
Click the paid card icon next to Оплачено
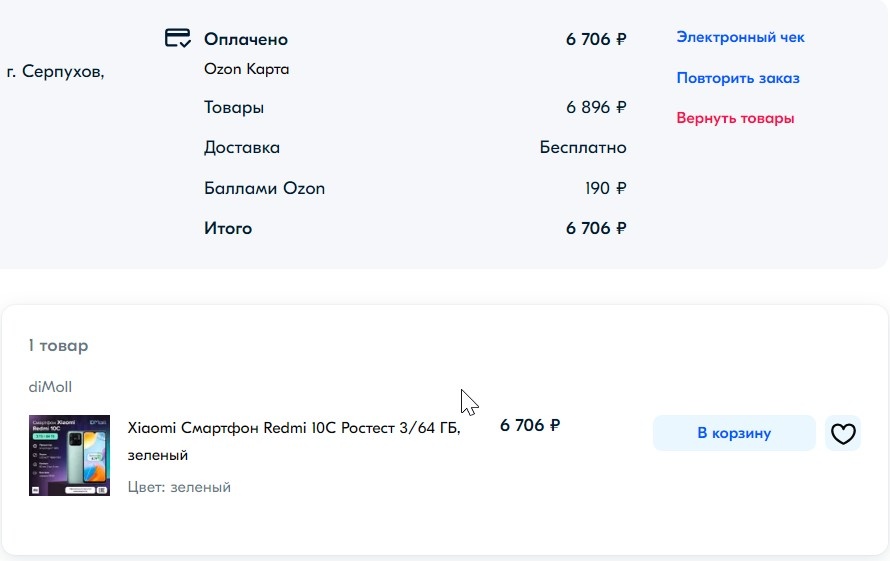click(177, 38)
